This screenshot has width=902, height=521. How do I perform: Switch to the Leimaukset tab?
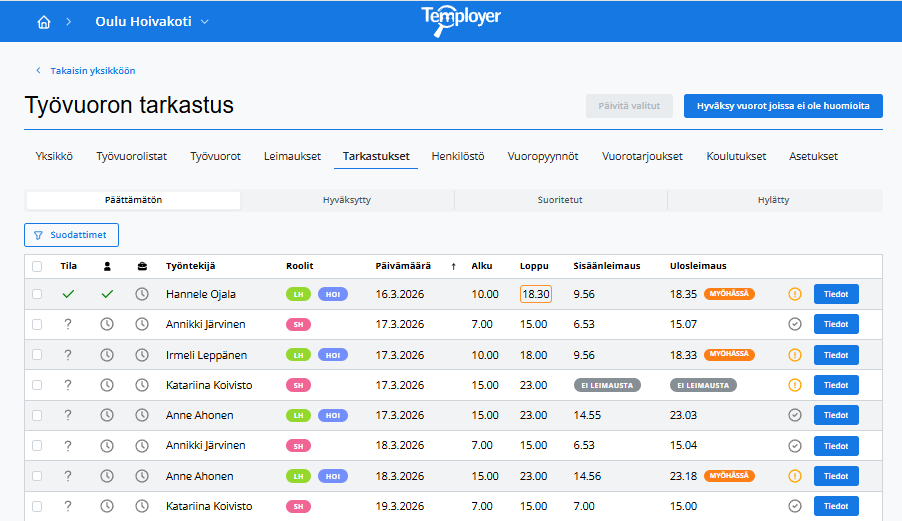click(x=292, y=156)
